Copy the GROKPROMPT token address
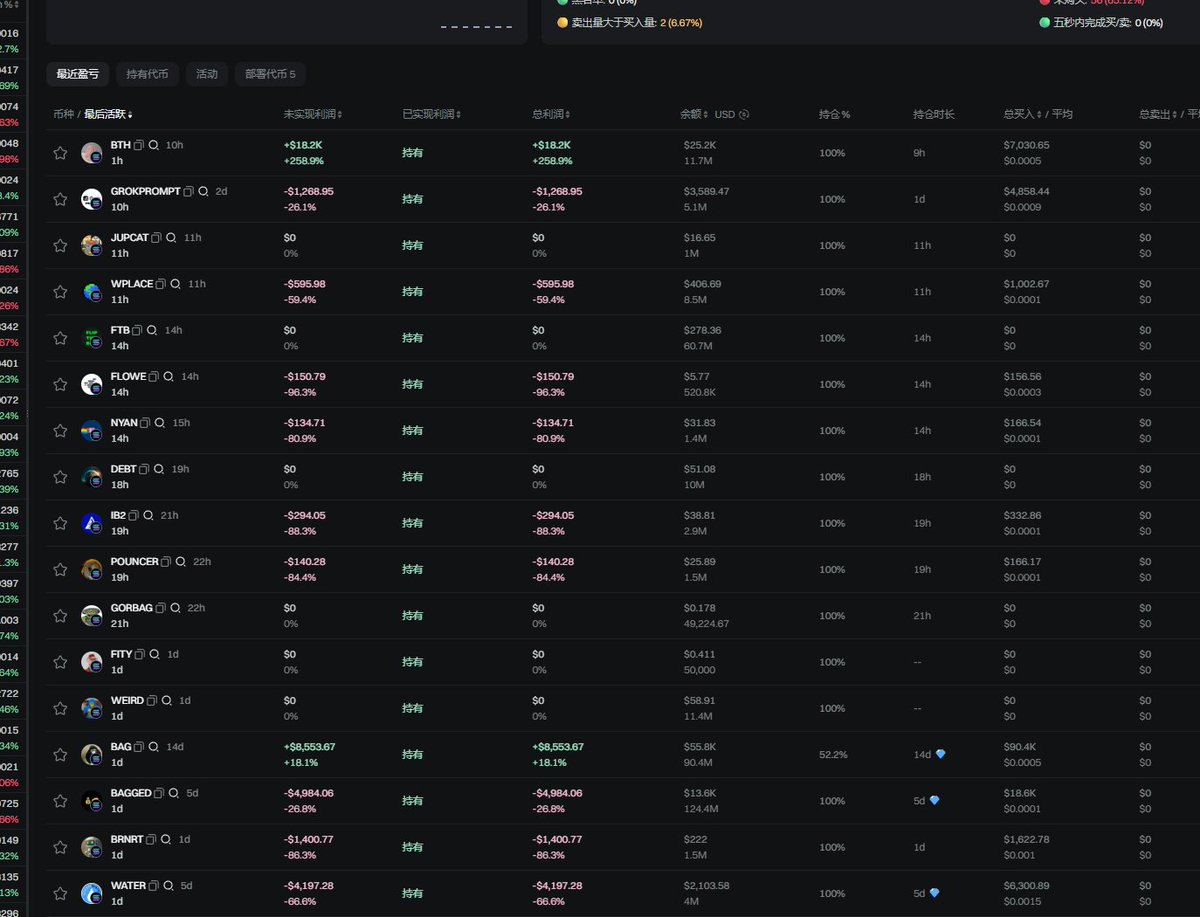 point(189,191)
